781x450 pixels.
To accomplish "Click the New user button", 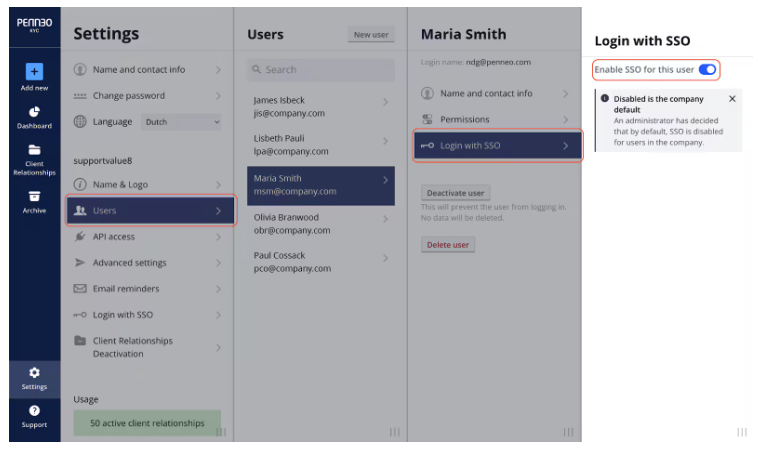I will click(x=371, y=34).
